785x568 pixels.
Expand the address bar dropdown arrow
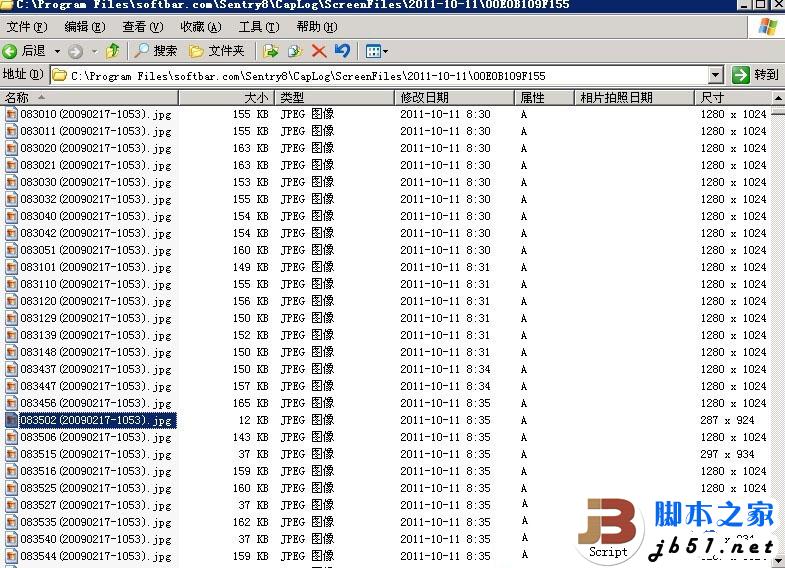click(716, 76)
